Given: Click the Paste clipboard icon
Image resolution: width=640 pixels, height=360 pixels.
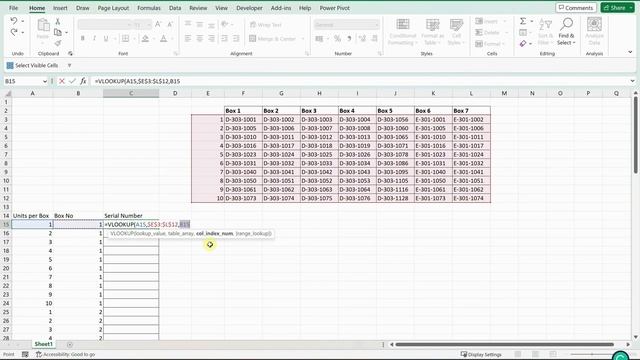Looking at the screenshot, I should (x=43, y=25).
